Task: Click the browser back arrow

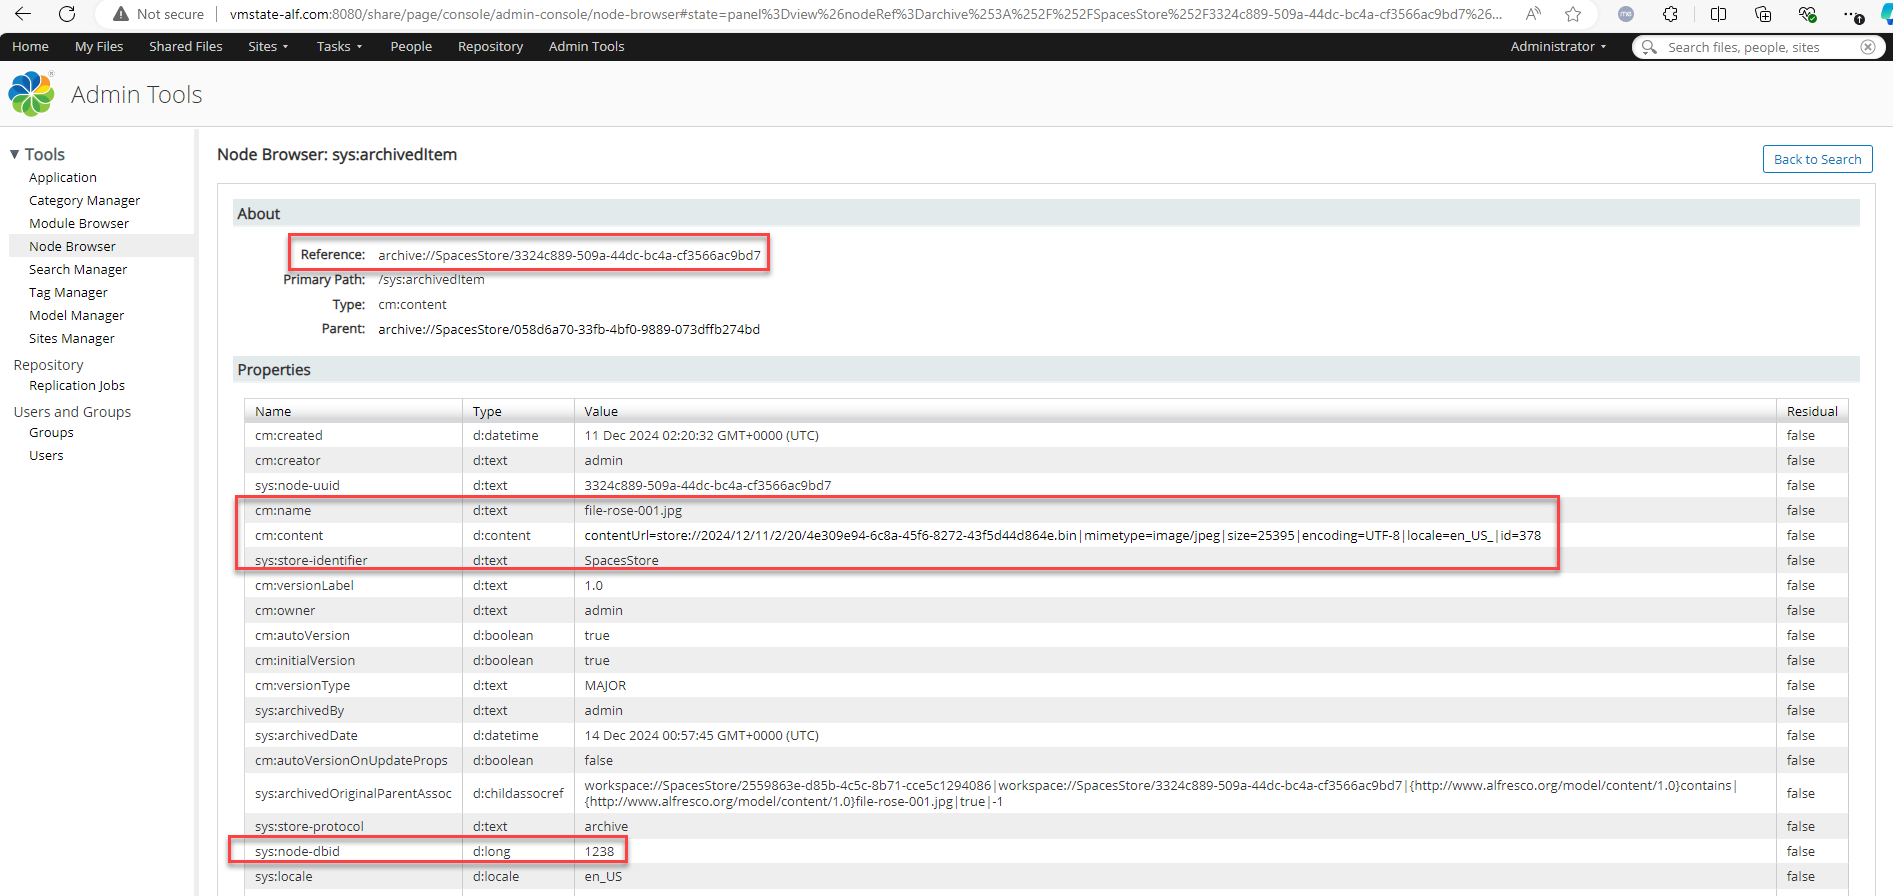Action: (23, 14)
